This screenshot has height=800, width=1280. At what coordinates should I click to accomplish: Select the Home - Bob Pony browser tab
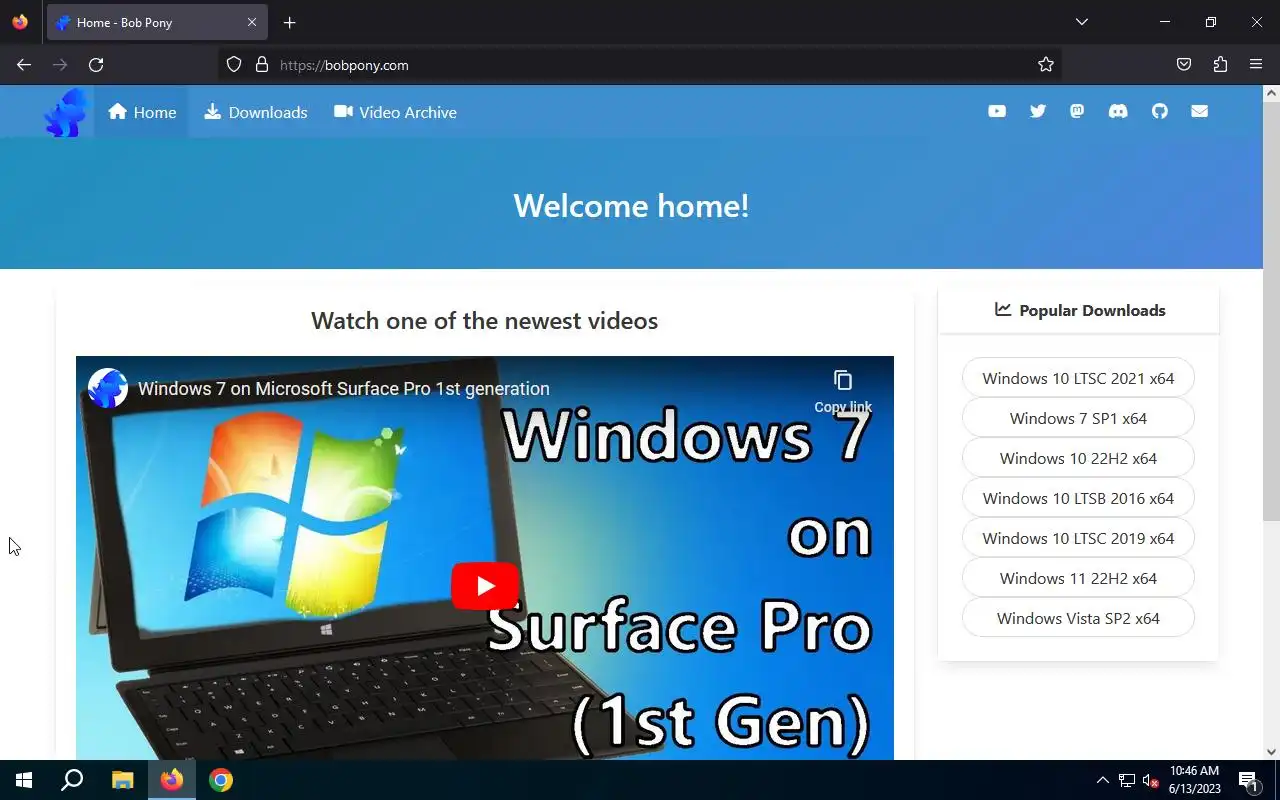[157, 22]
